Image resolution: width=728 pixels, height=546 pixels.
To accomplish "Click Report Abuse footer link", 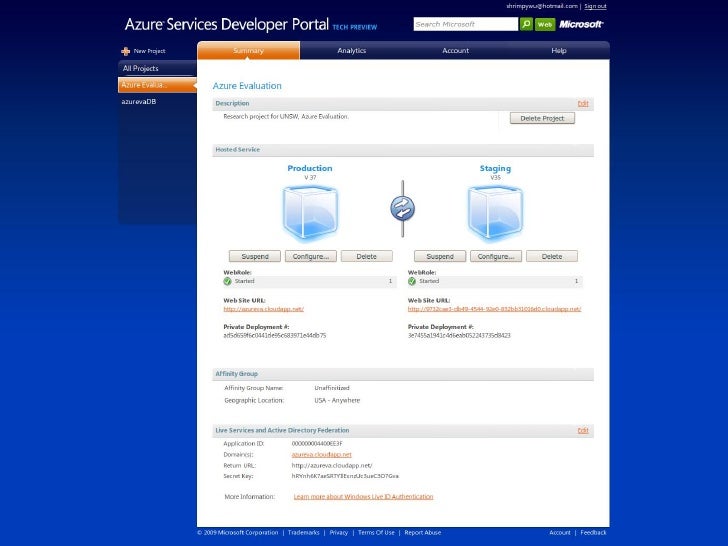I will click(422, 533).
